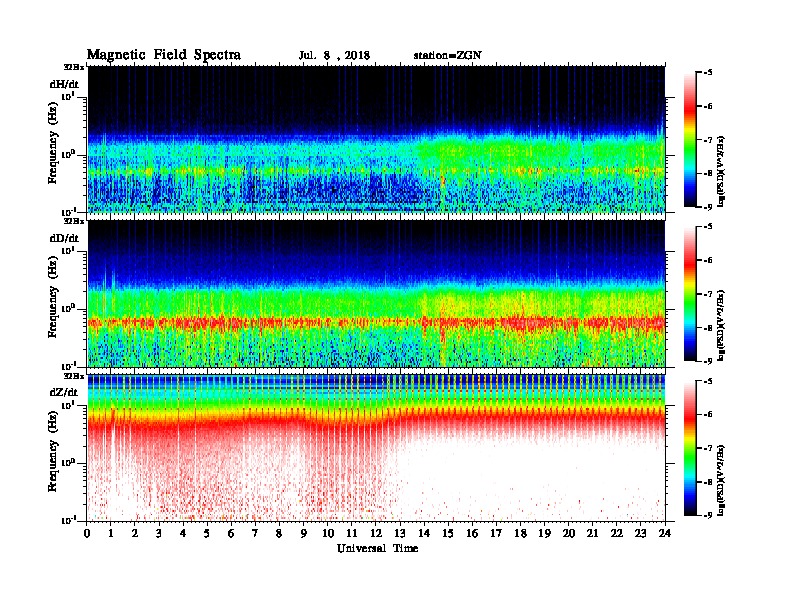792x612 pixels.
Task: Click the hour 23 tick label
Action: 640,533
